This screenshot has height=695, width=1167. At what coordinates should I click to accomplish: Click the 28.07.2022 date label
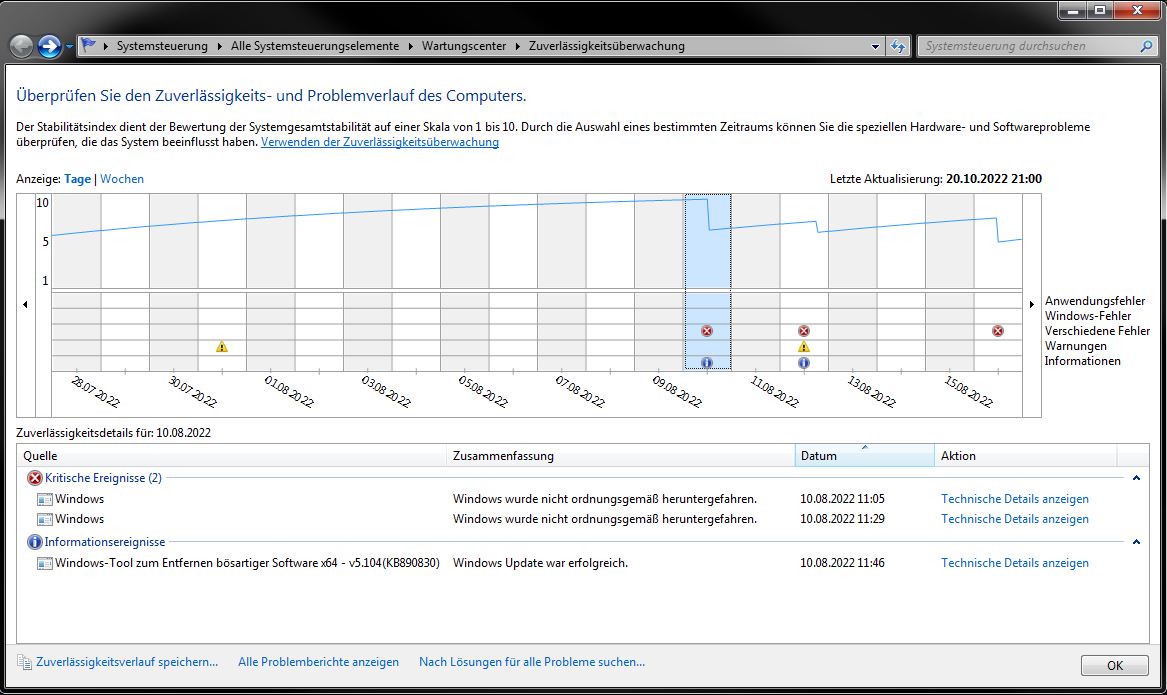(95, 391)
